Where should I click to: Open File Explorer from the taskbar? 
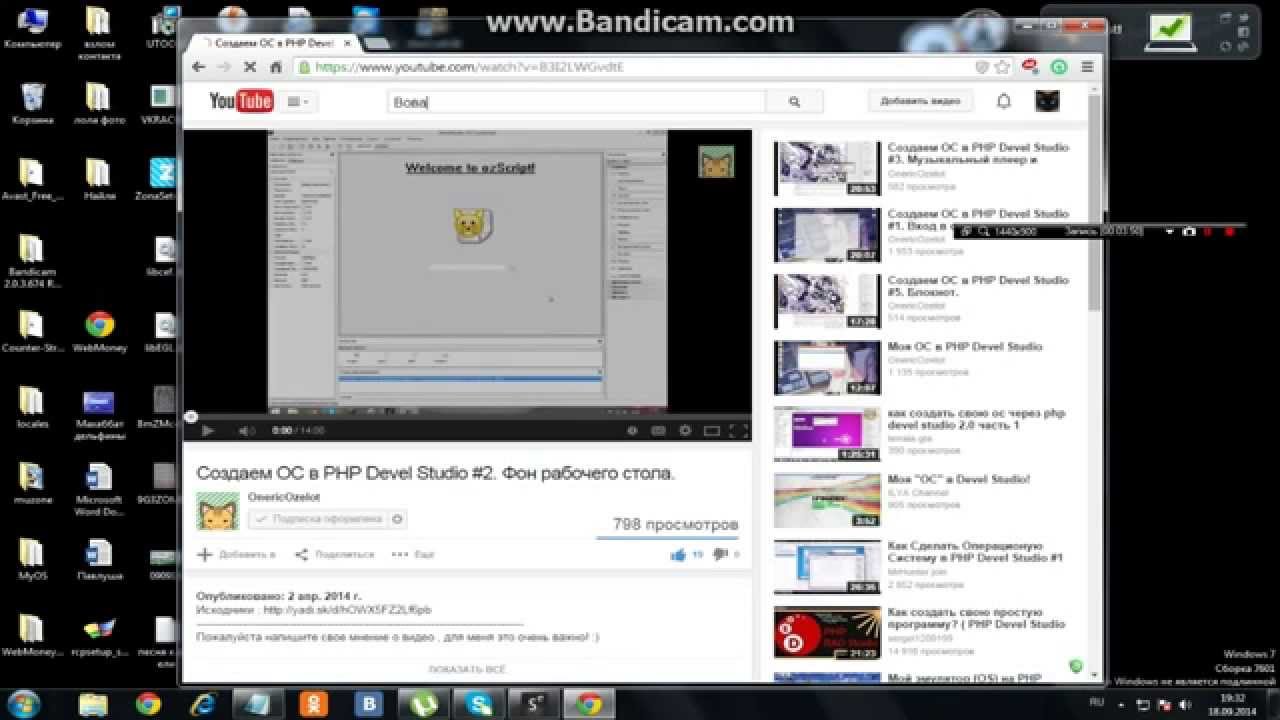93,704
